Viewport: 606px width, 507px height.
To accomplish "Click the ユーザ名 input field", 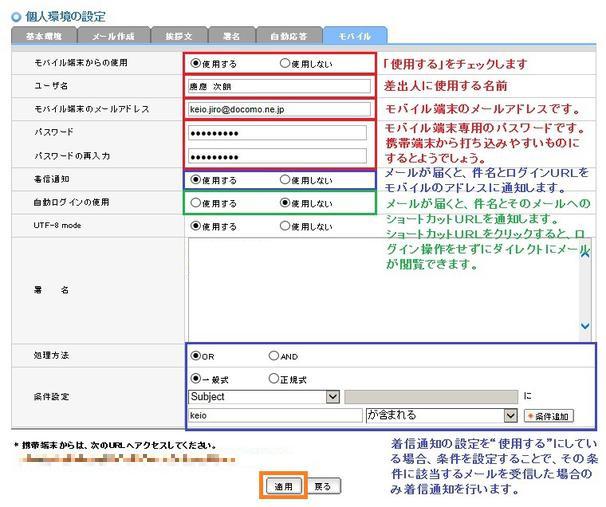I will pyautogui.click(x=277, y=85).
